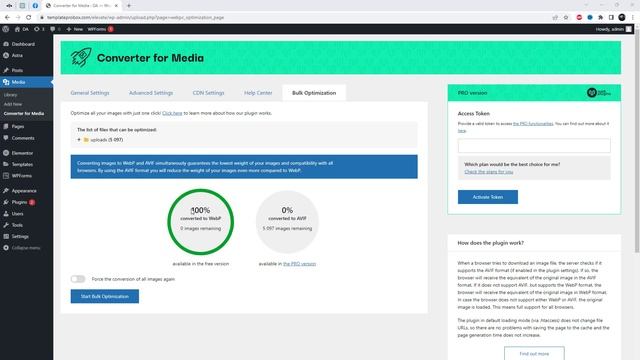Collapse the admin sidebar menu
640x360 pixels.
point(25,248)
